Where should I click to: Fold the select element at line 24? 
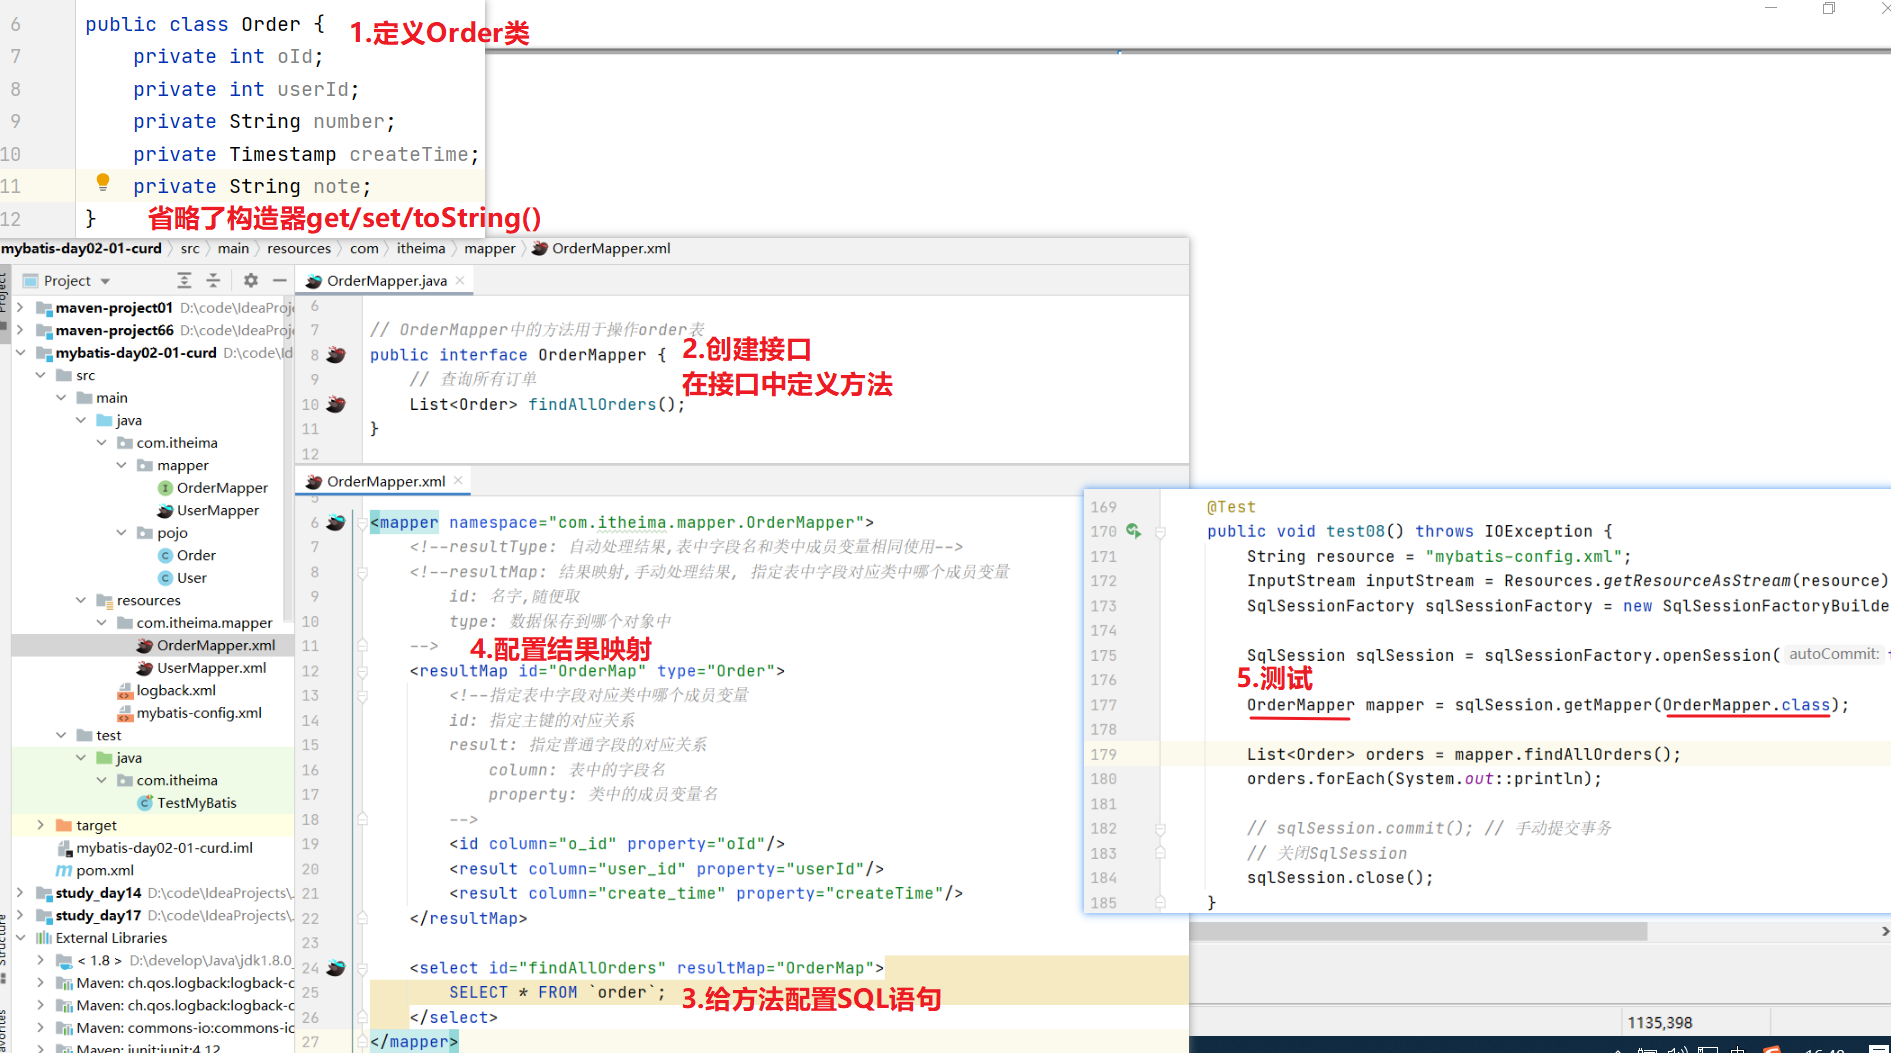click(363, 968)
